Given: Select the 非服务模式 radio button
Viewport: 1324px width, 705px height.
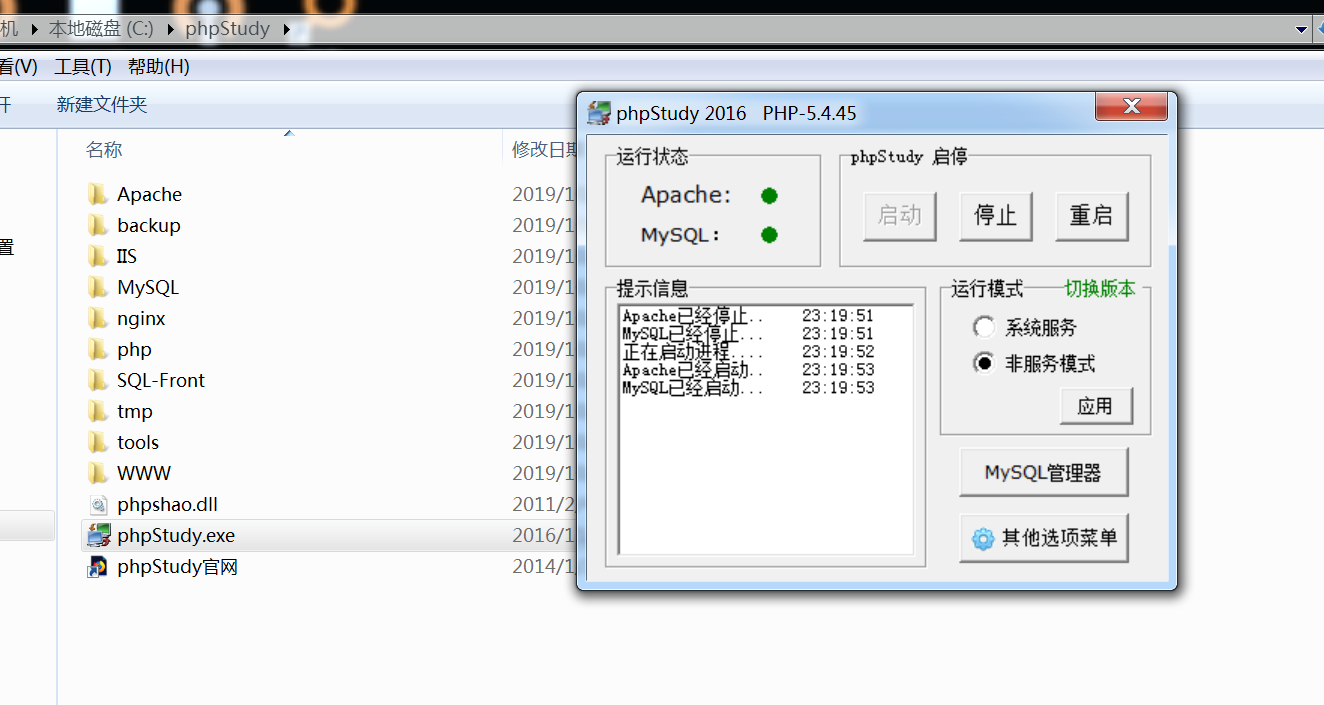Looking at the screenshot, I should pyautogui.click(x=984, y=363).
